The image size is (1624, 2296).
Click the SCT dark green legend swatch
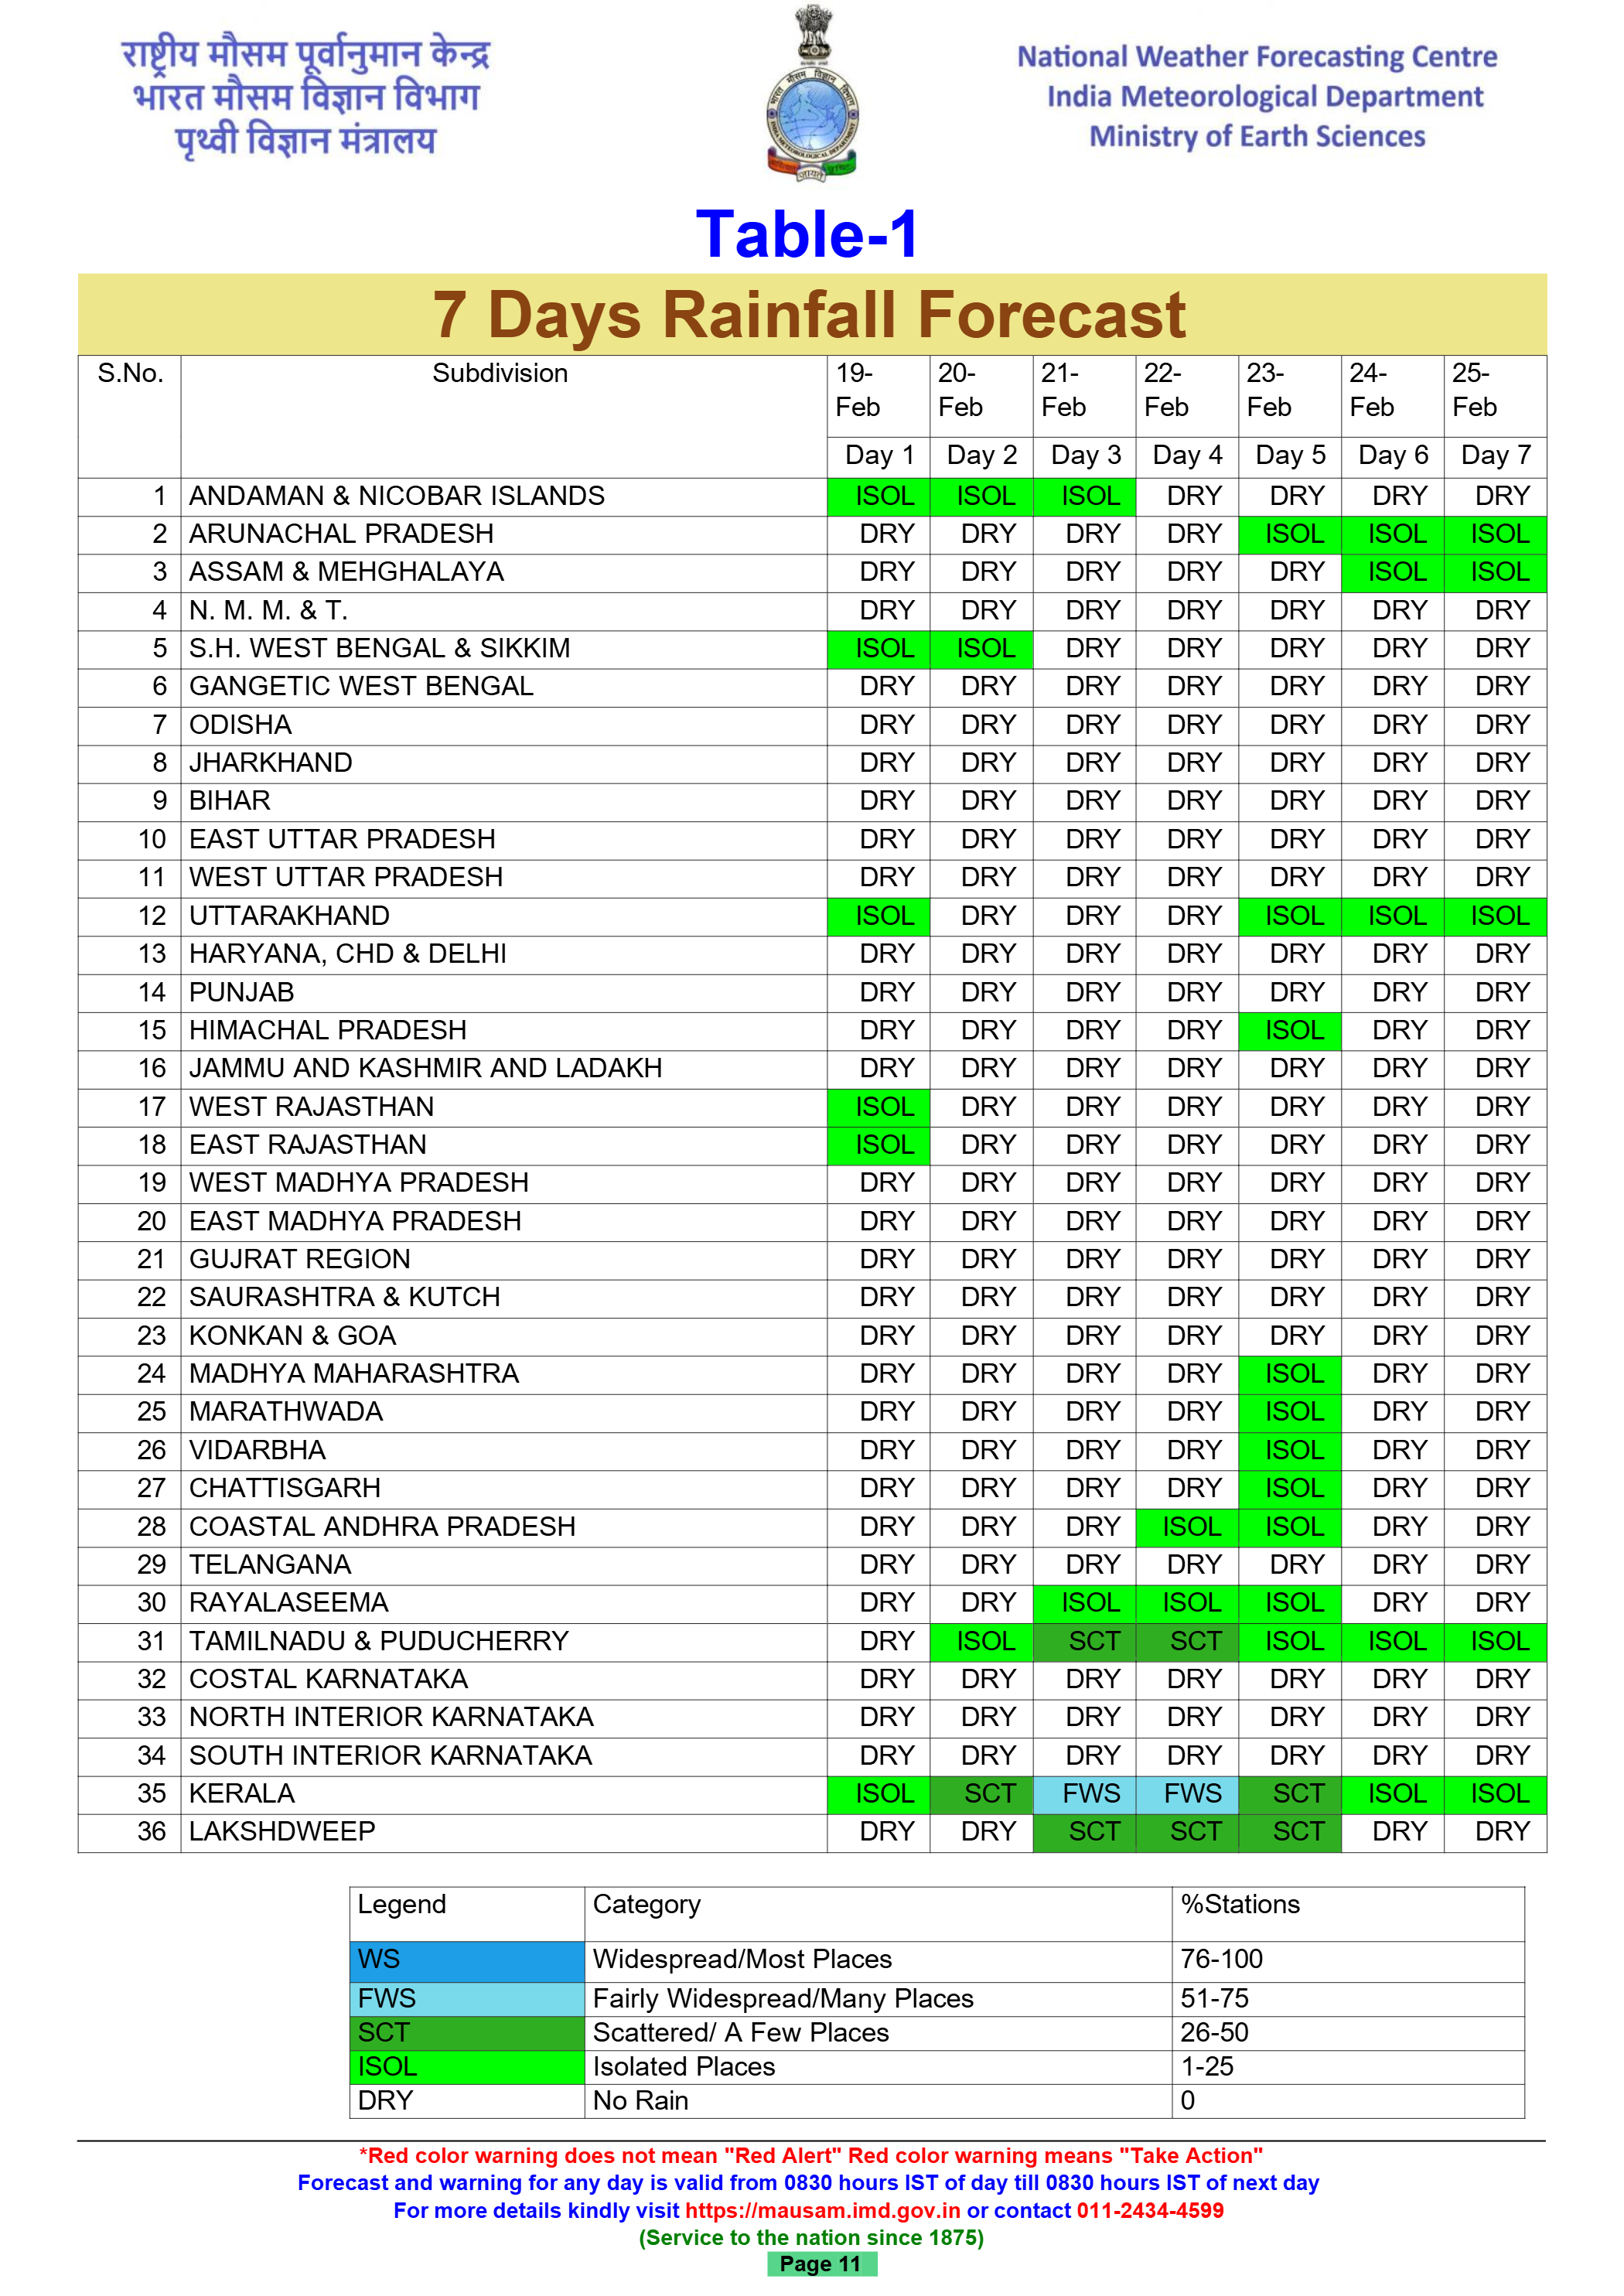[x=466, y=2032]
